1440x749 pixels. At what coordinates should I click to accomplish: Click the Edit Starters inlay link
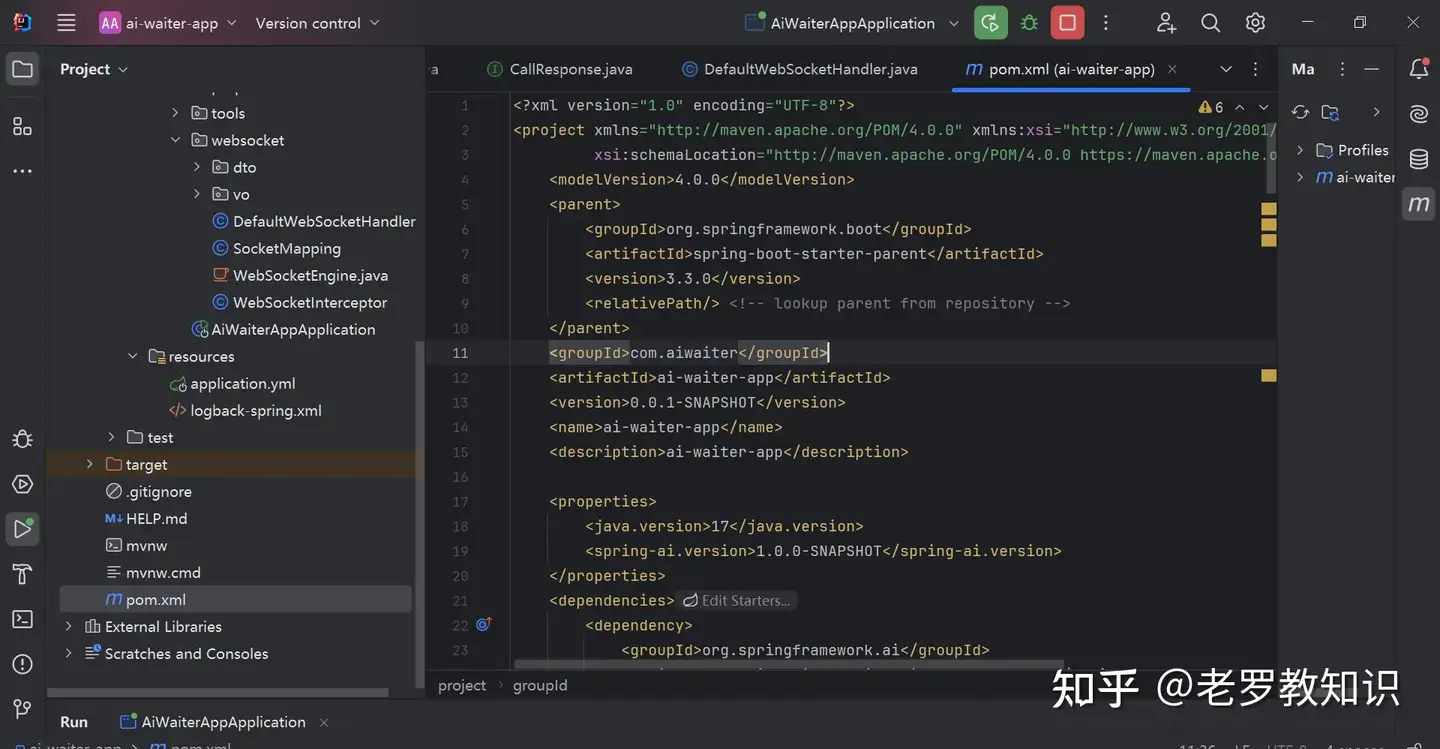coord(737,600)
